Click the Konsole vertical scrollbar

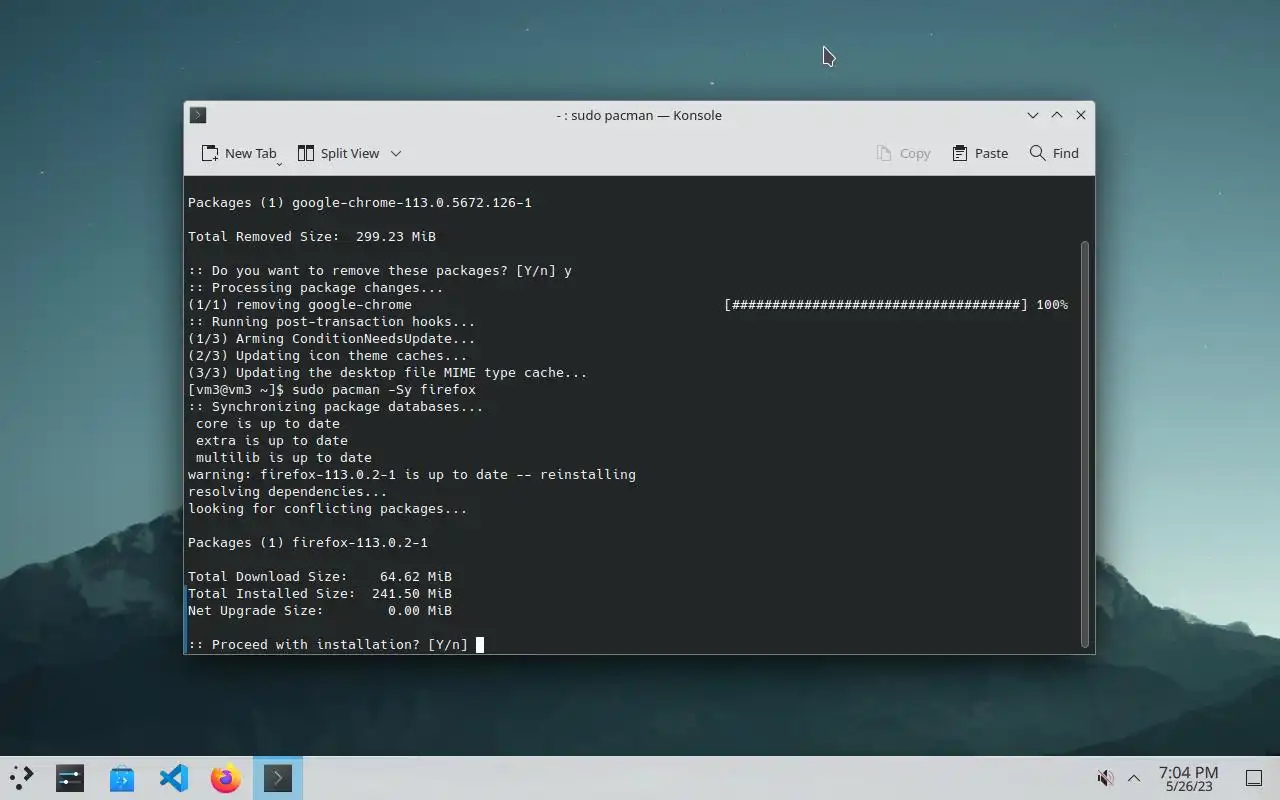[1085, 444]
